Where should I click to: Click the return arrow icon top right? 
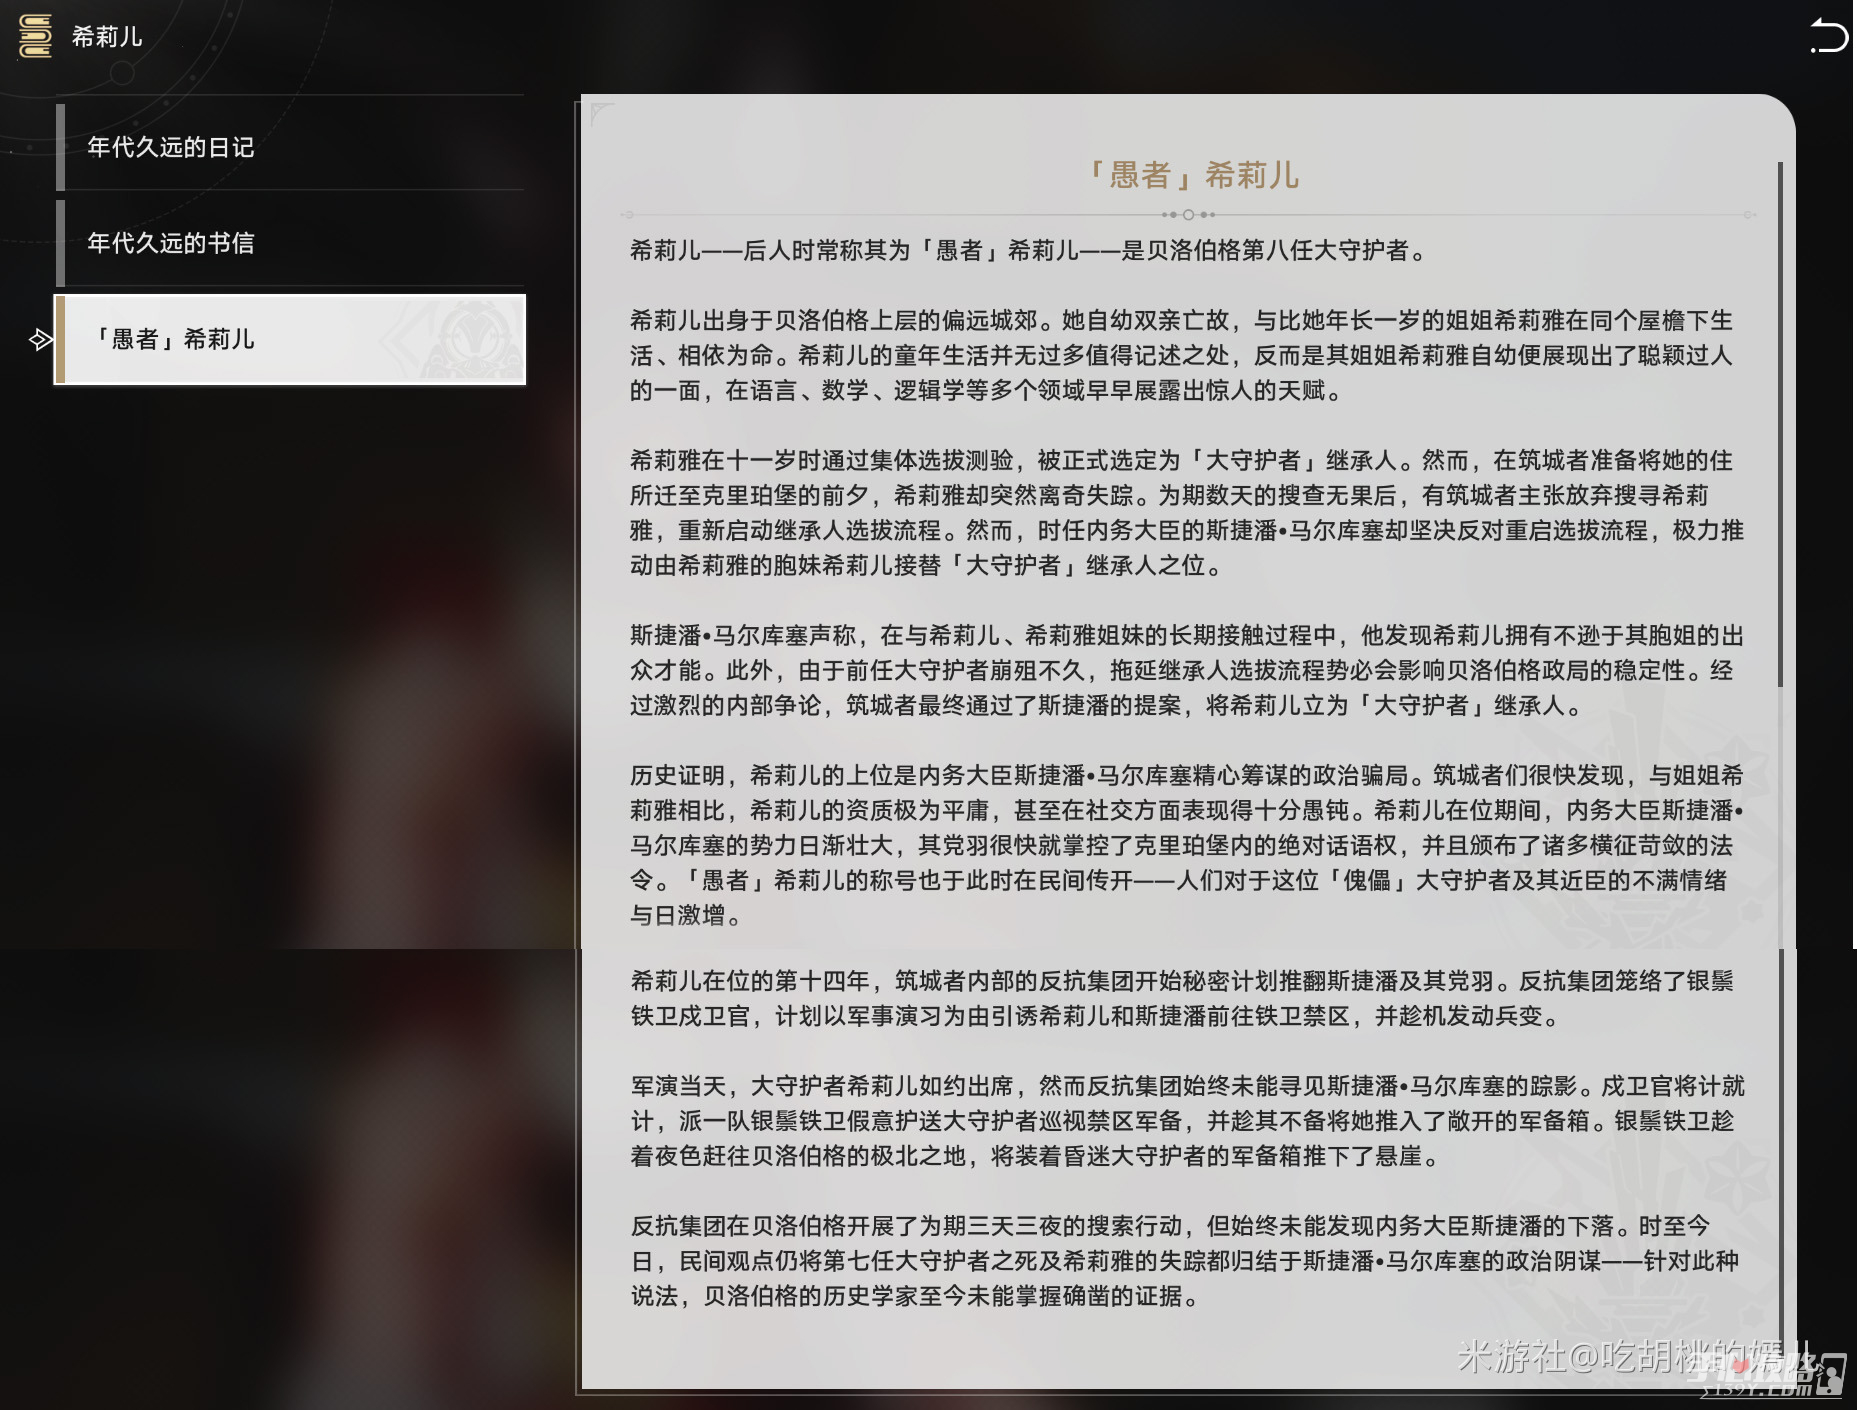tap(1828, 36)
